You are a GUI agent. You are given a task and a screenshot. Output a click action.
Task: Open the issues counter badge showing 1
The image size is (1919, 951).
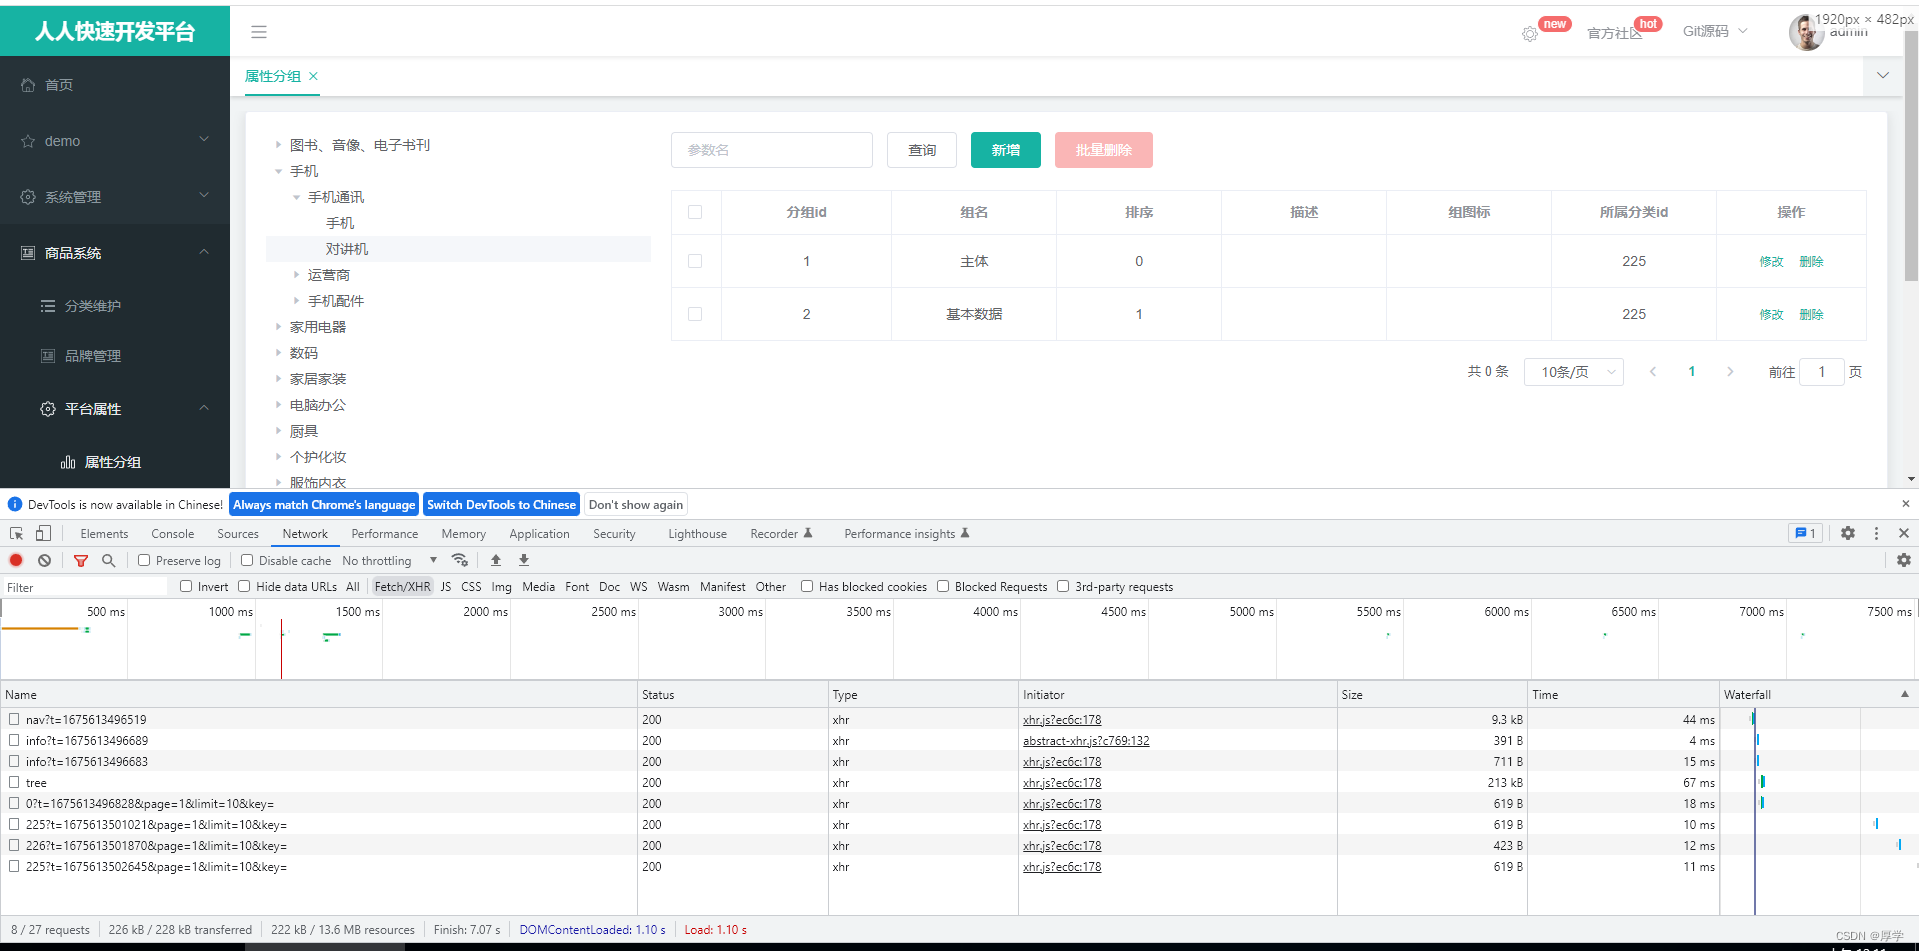pyautogui.click(x=1806, y=534)
